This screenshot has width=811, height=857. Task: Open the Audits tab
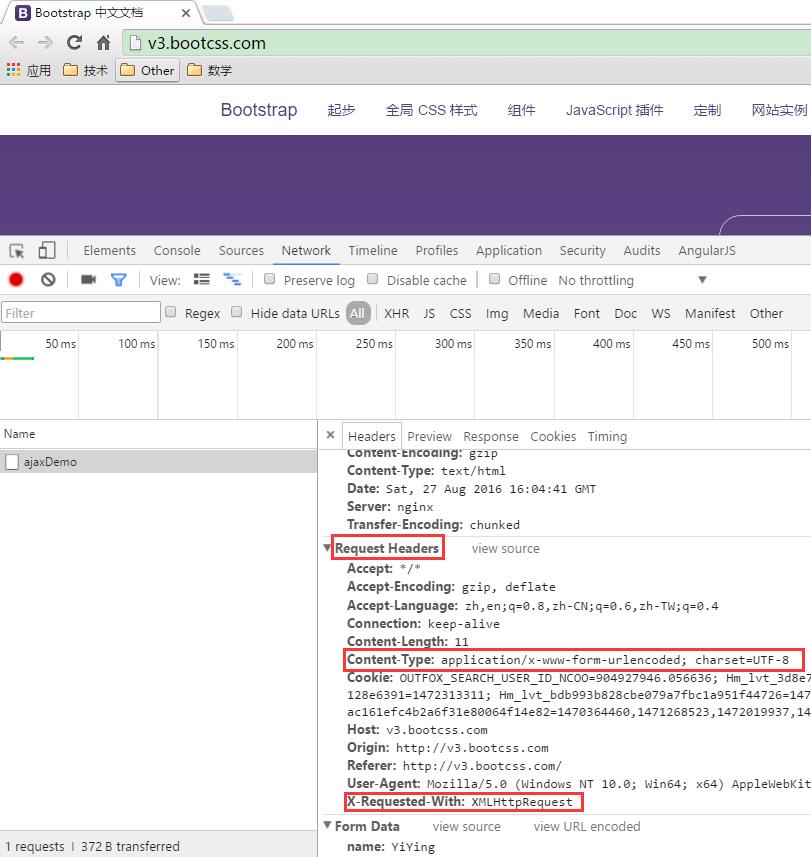pos(642,251)
